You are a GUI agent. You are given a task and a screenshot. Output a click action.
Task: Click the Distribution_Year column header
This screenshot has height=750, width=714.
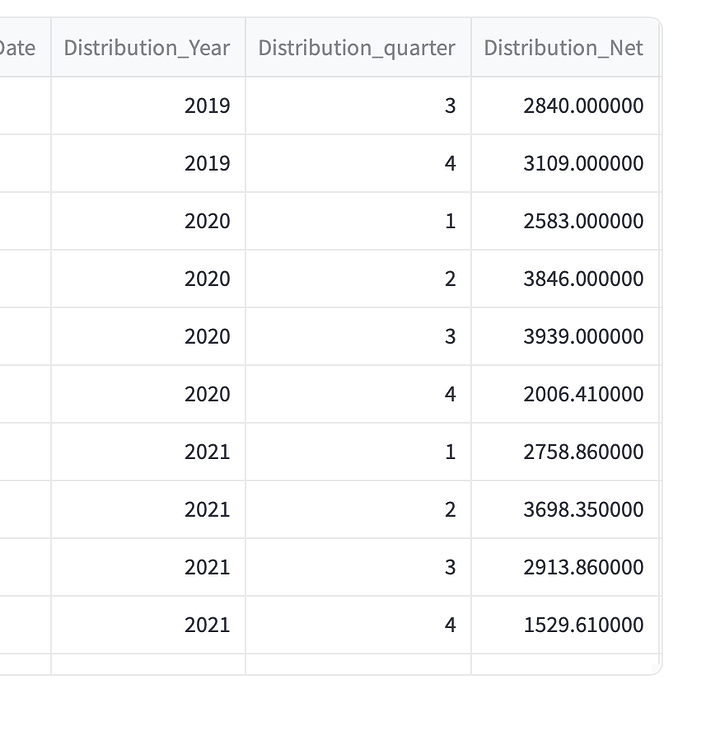coord(147,48)
